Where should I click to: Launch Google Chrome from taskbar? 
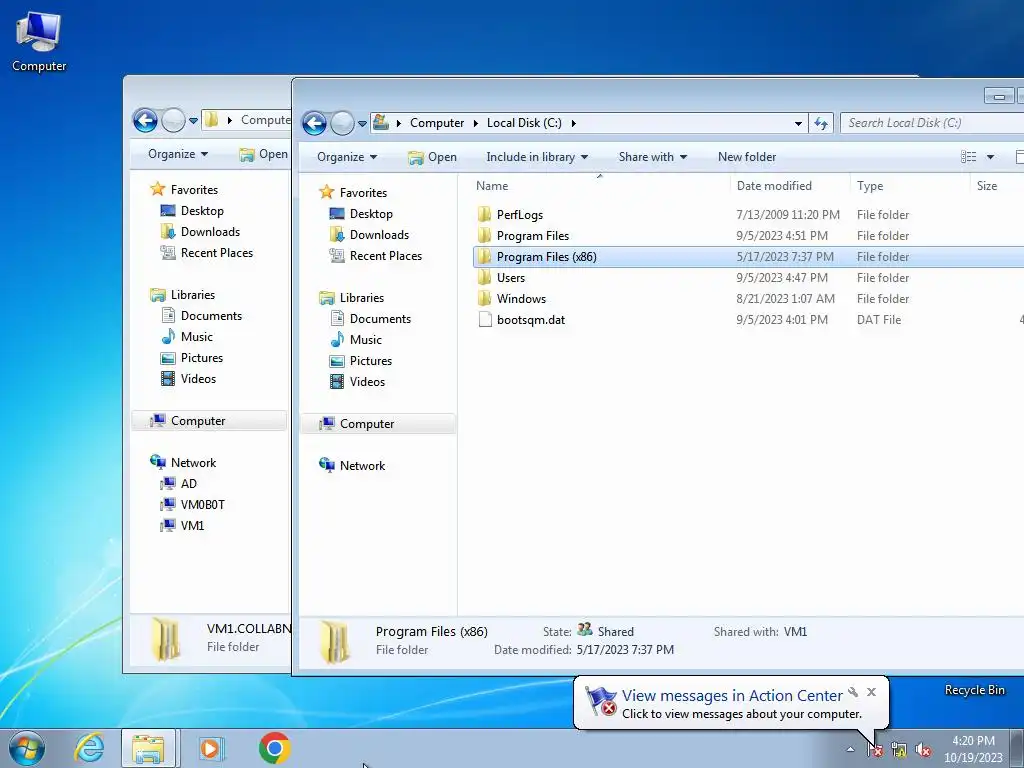(x=275, y=748)
